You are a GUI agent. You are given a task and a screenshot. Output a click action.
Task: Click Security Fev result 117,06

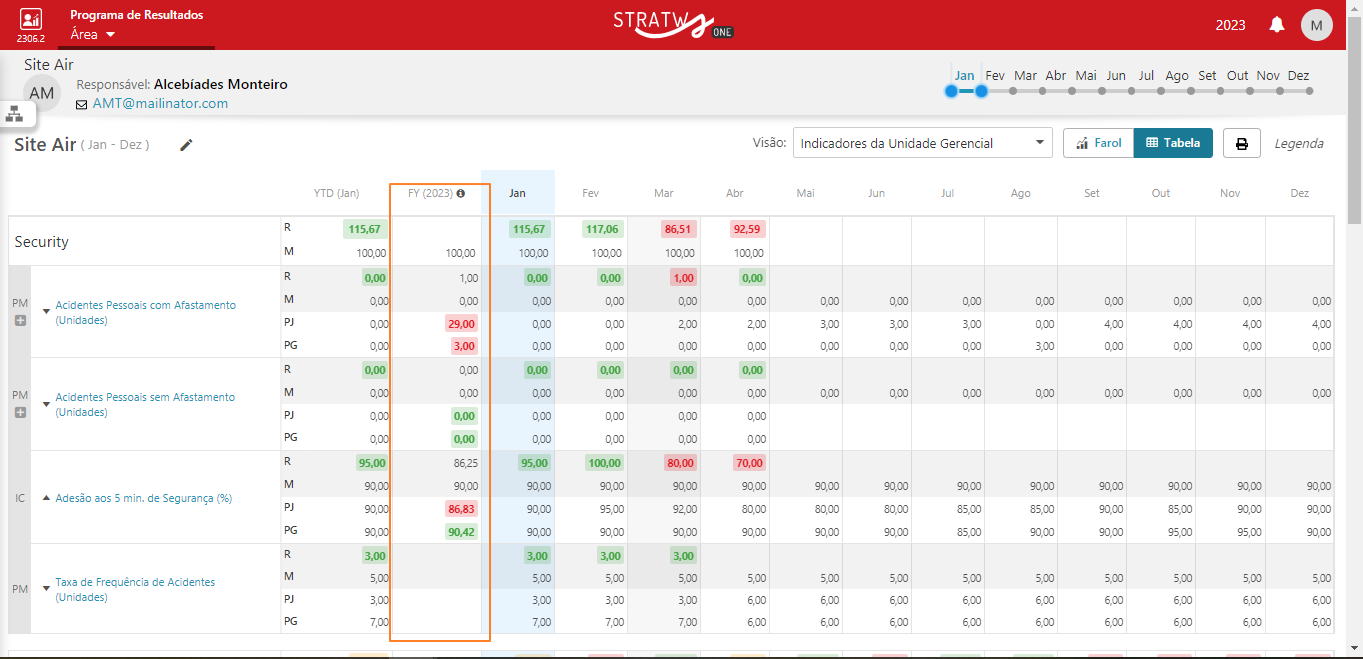(x=603, y=229)
